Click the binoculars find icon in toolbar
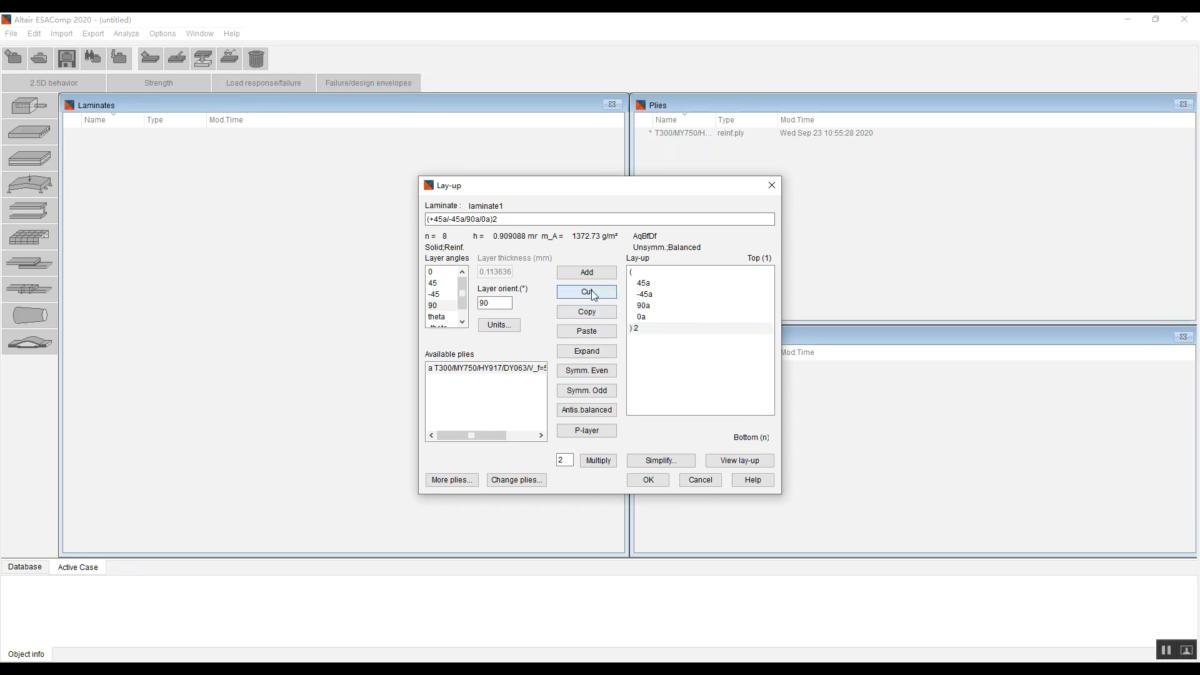The height and width of the screenshot is (675, 1200). [x=93, y=58]
